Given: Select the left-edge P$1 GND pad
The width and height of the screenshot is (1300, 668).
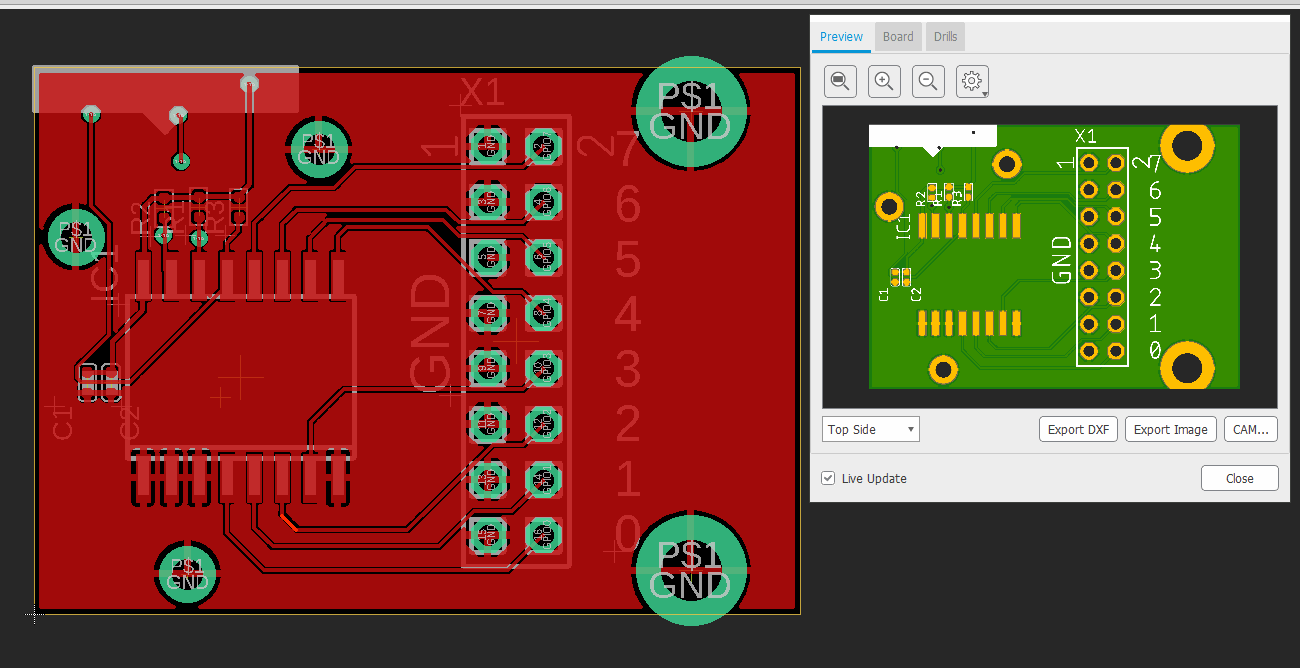Looking at the screenshot, I should 76,237.
